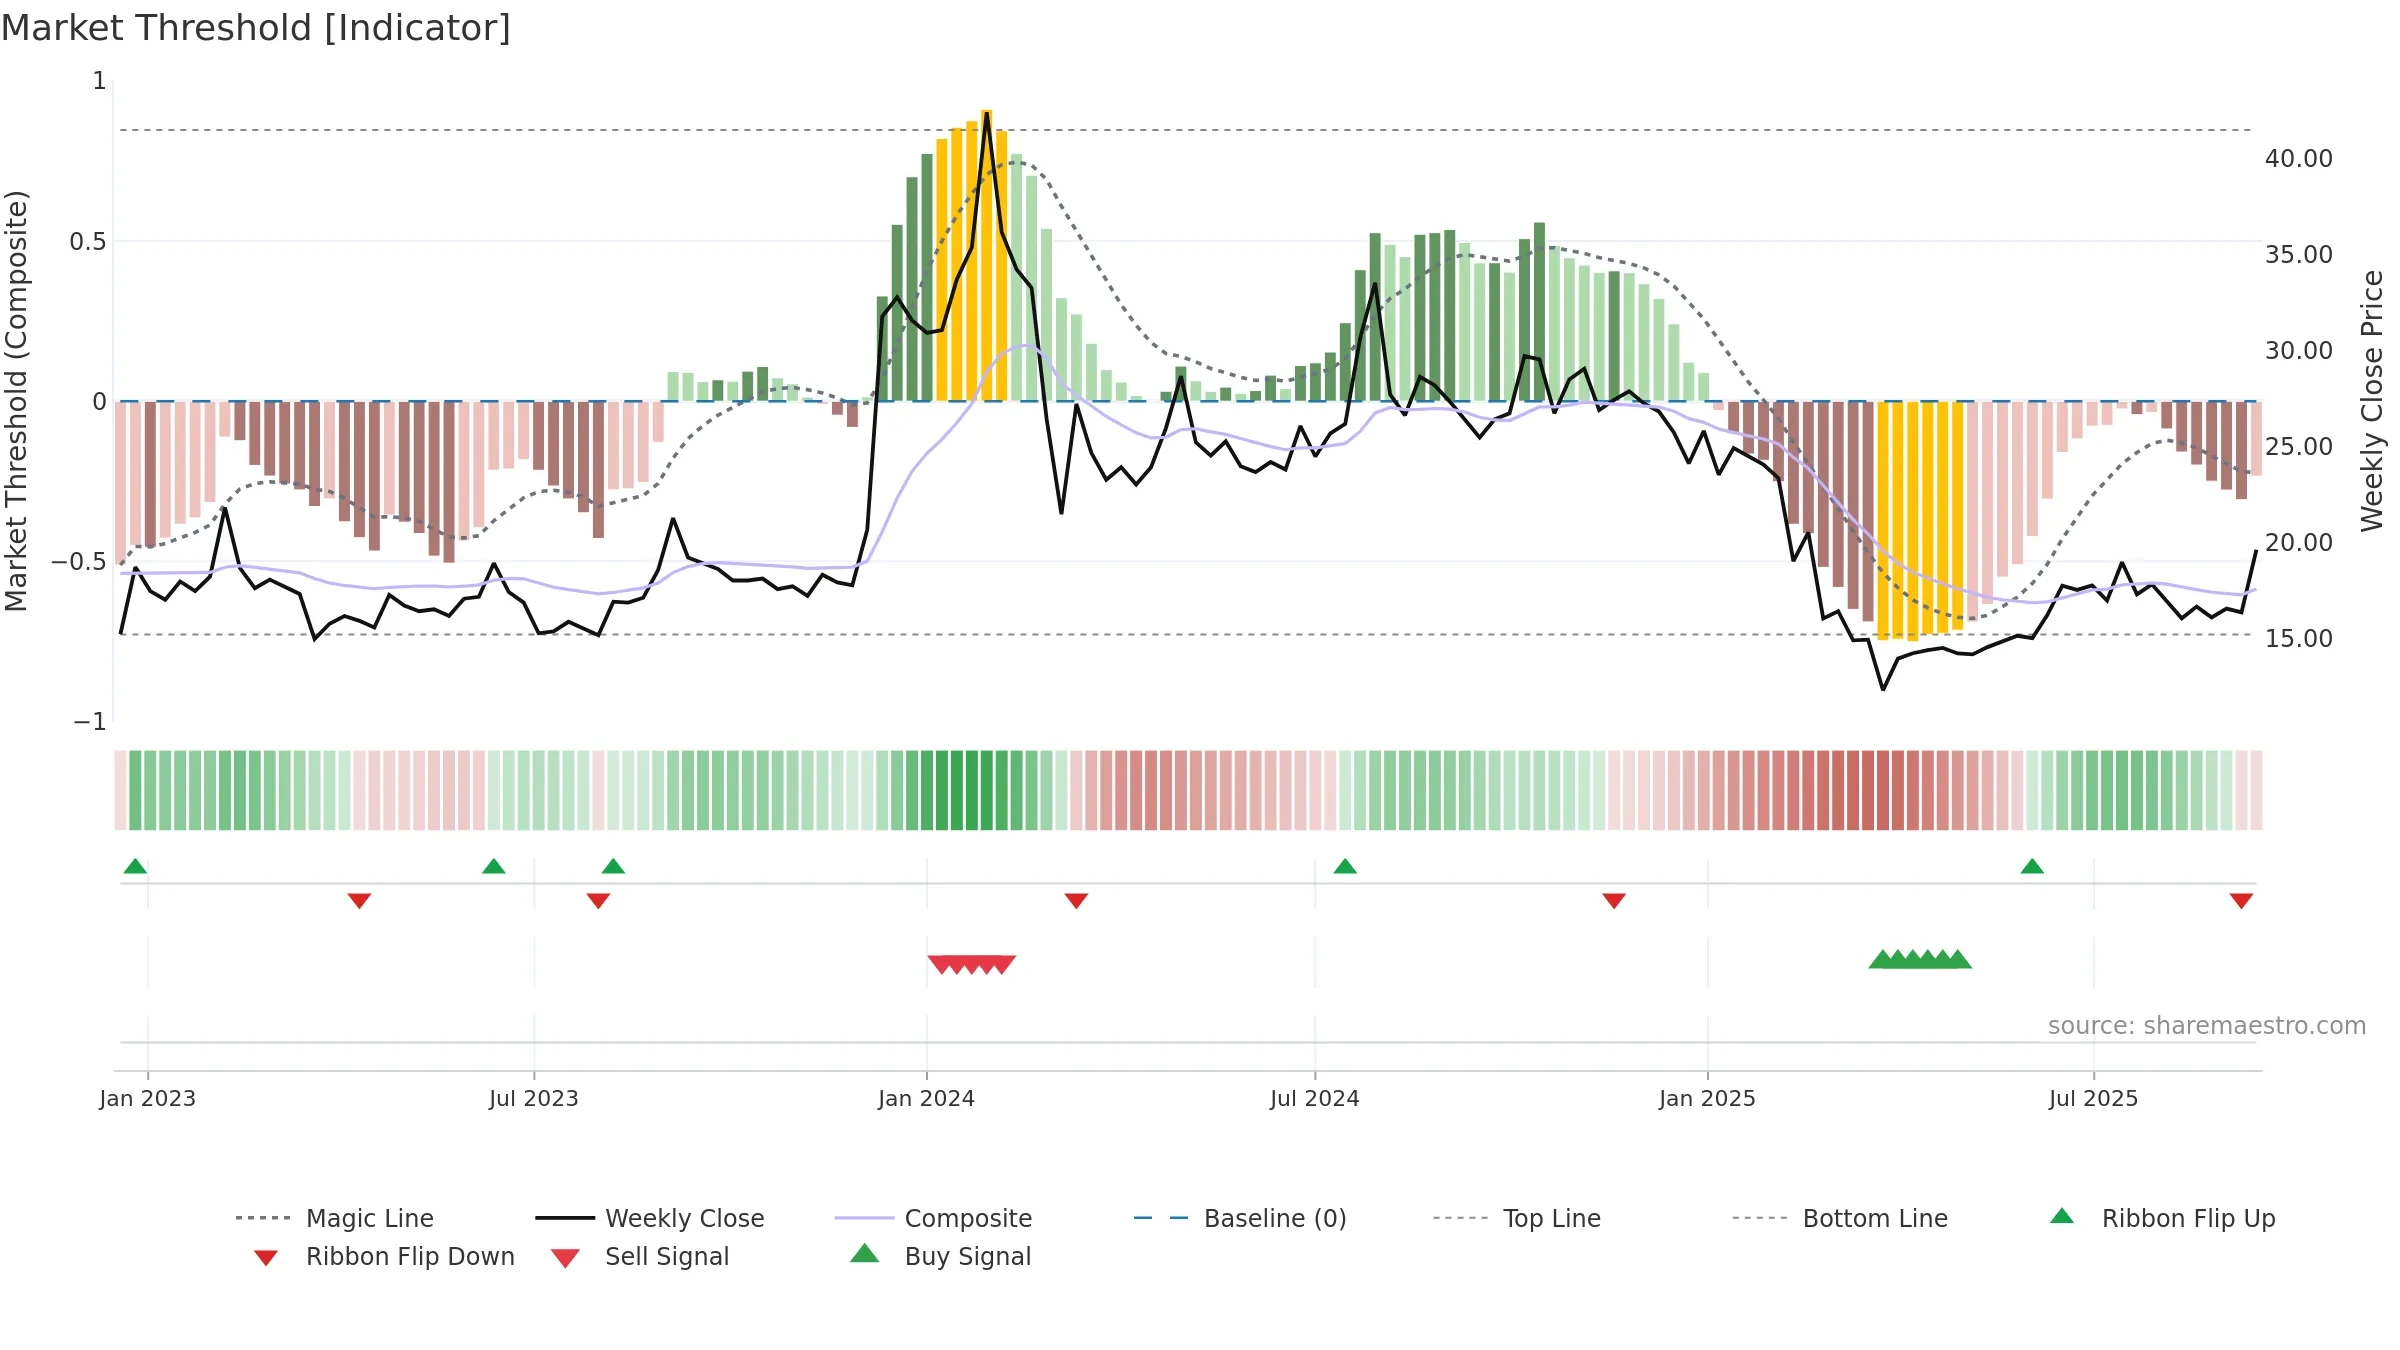Click the Jan 2024 x-axis label
Screen dimensions: 2400x1350
tap(926, 1098)
